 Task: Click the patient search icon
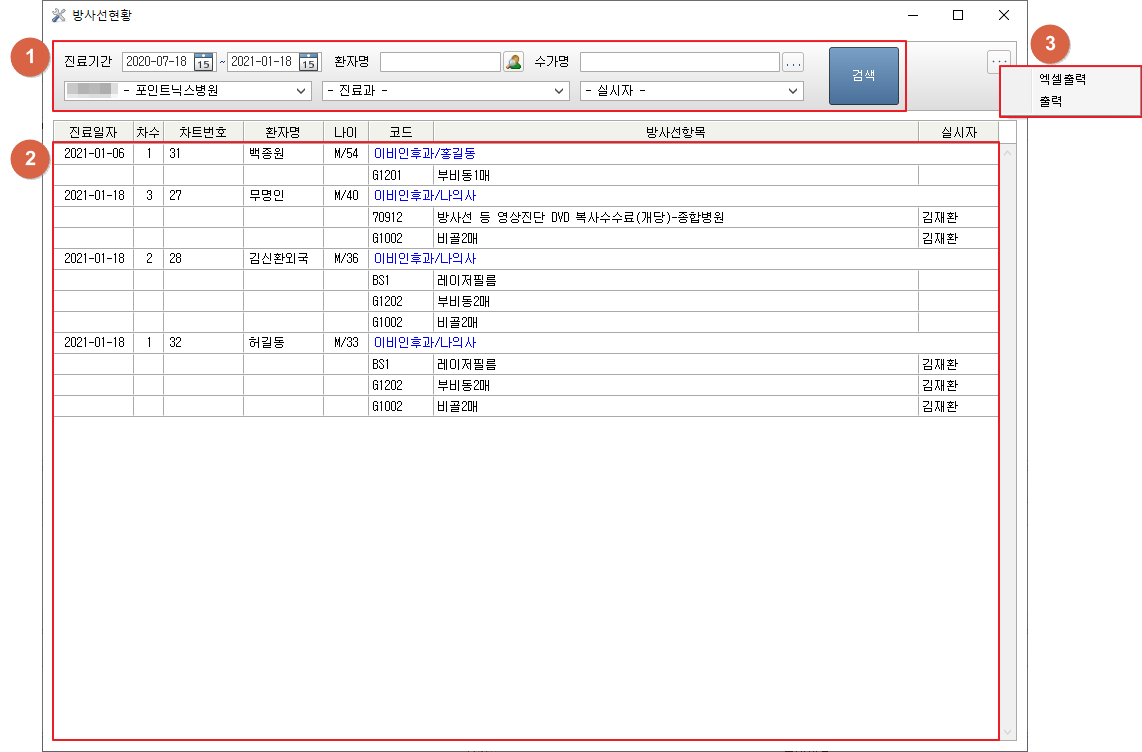tap(513, 62)
